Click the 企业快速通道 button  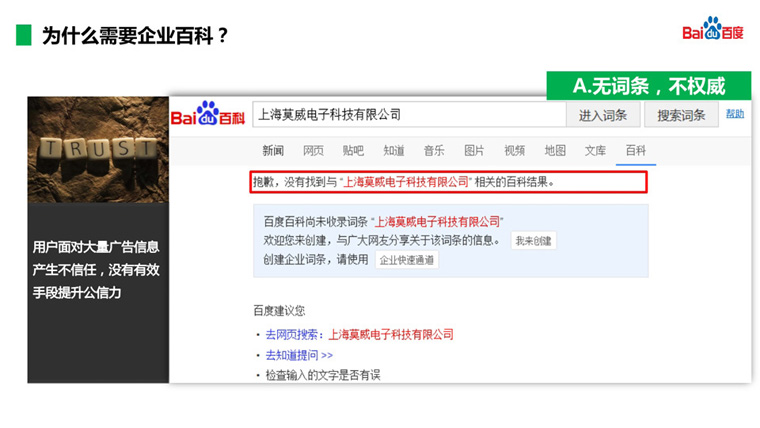(x=407, y=260)
